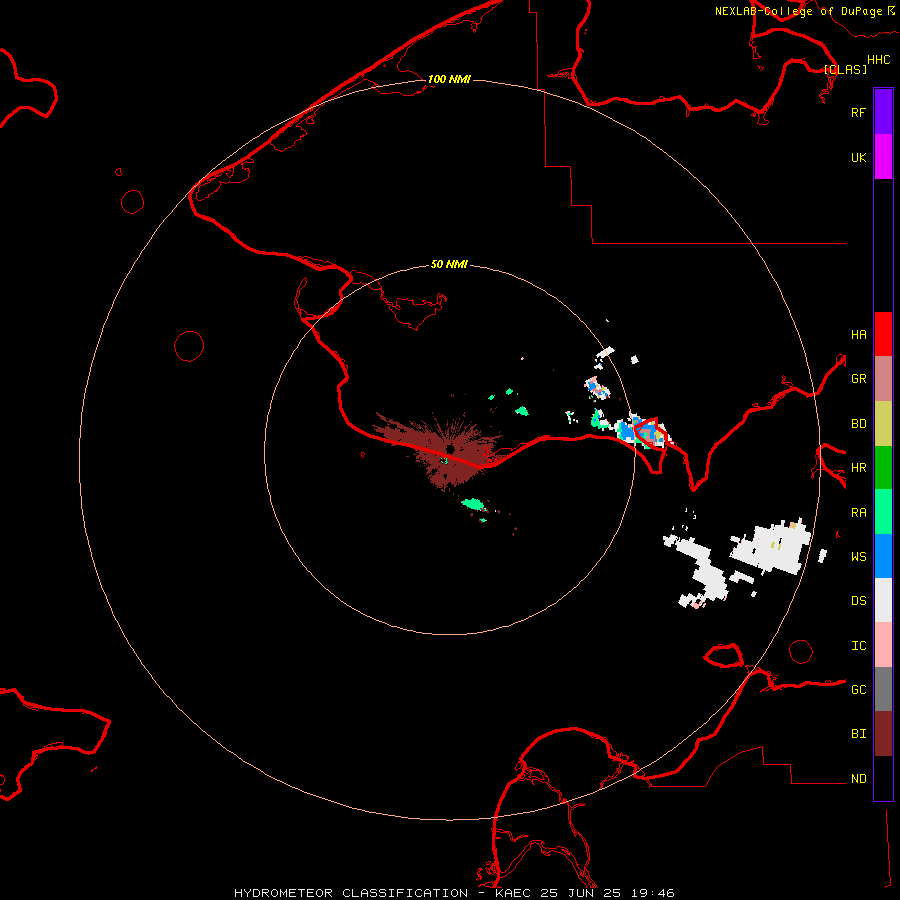Pick the RA light green legend block
900x900 pixels.
click(x=883, y=512)
